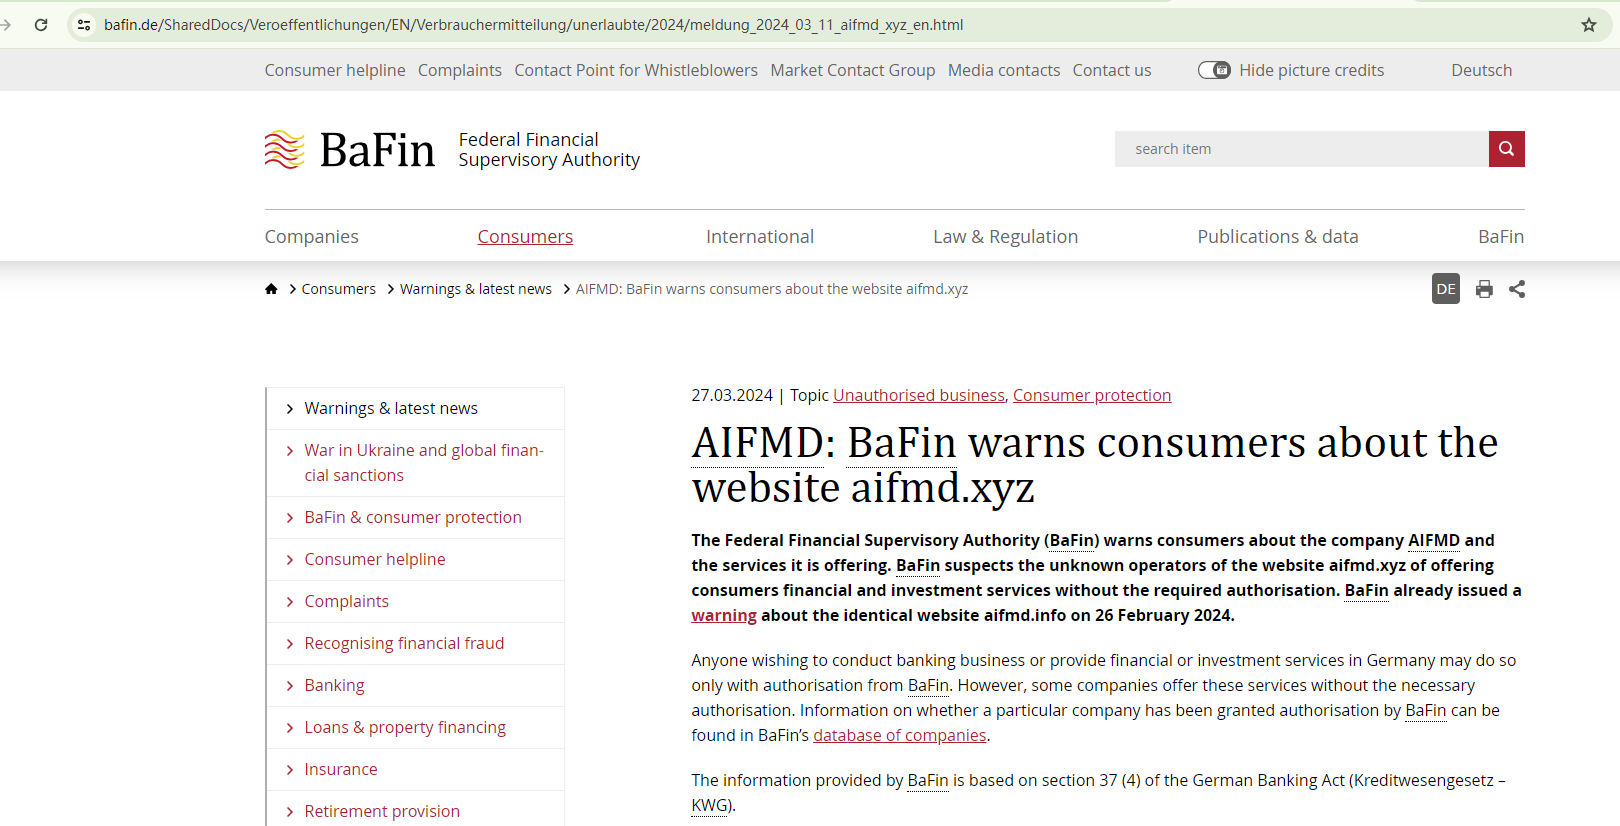Viewport: 1620px width, 826px height.
Task: View site information icon in address bar
Action: [84, 25]
